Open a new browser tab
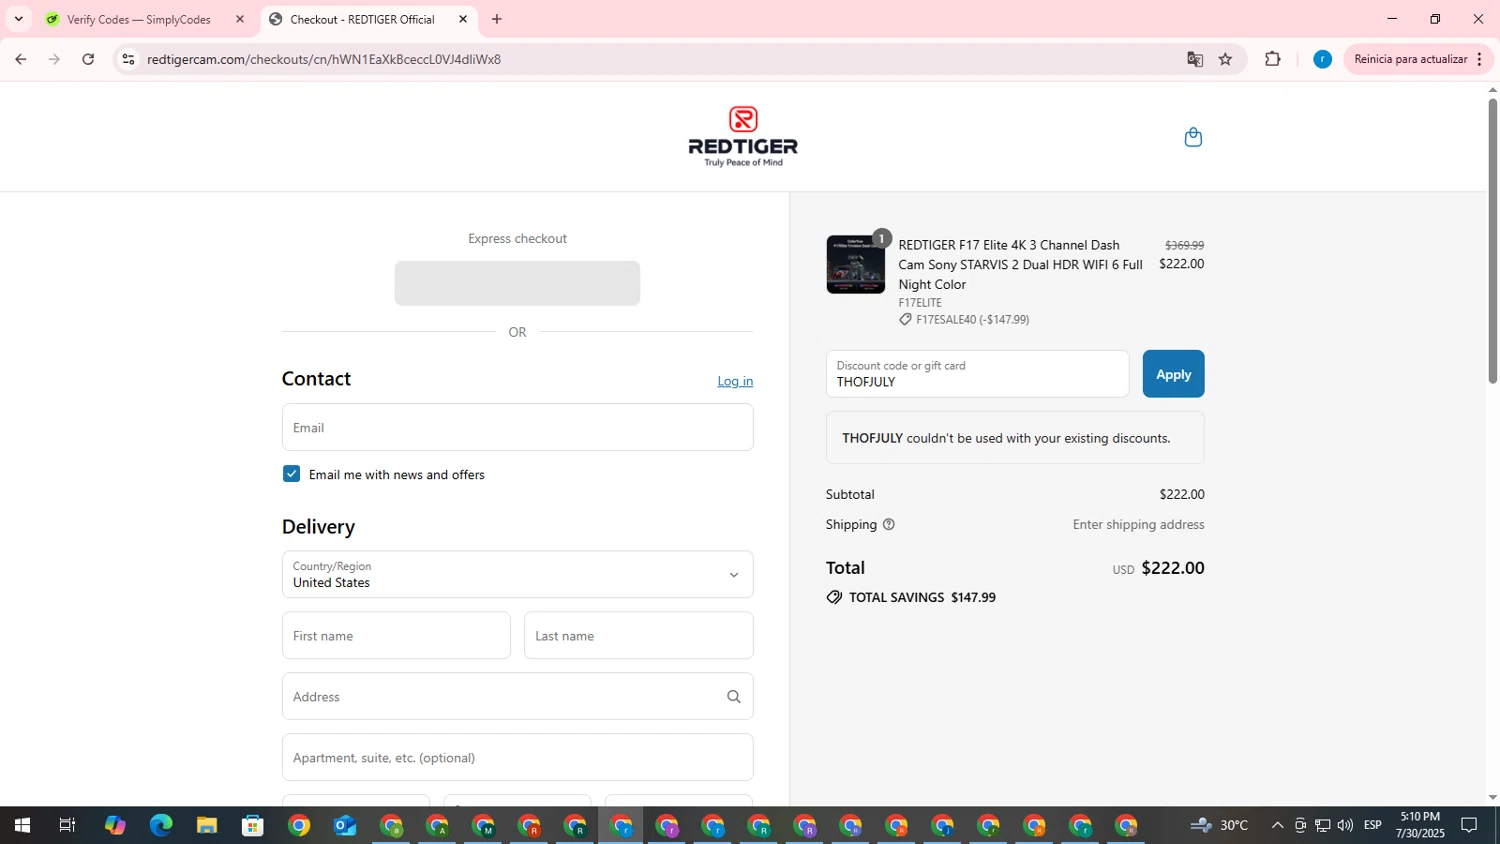 tap(497, 19)
